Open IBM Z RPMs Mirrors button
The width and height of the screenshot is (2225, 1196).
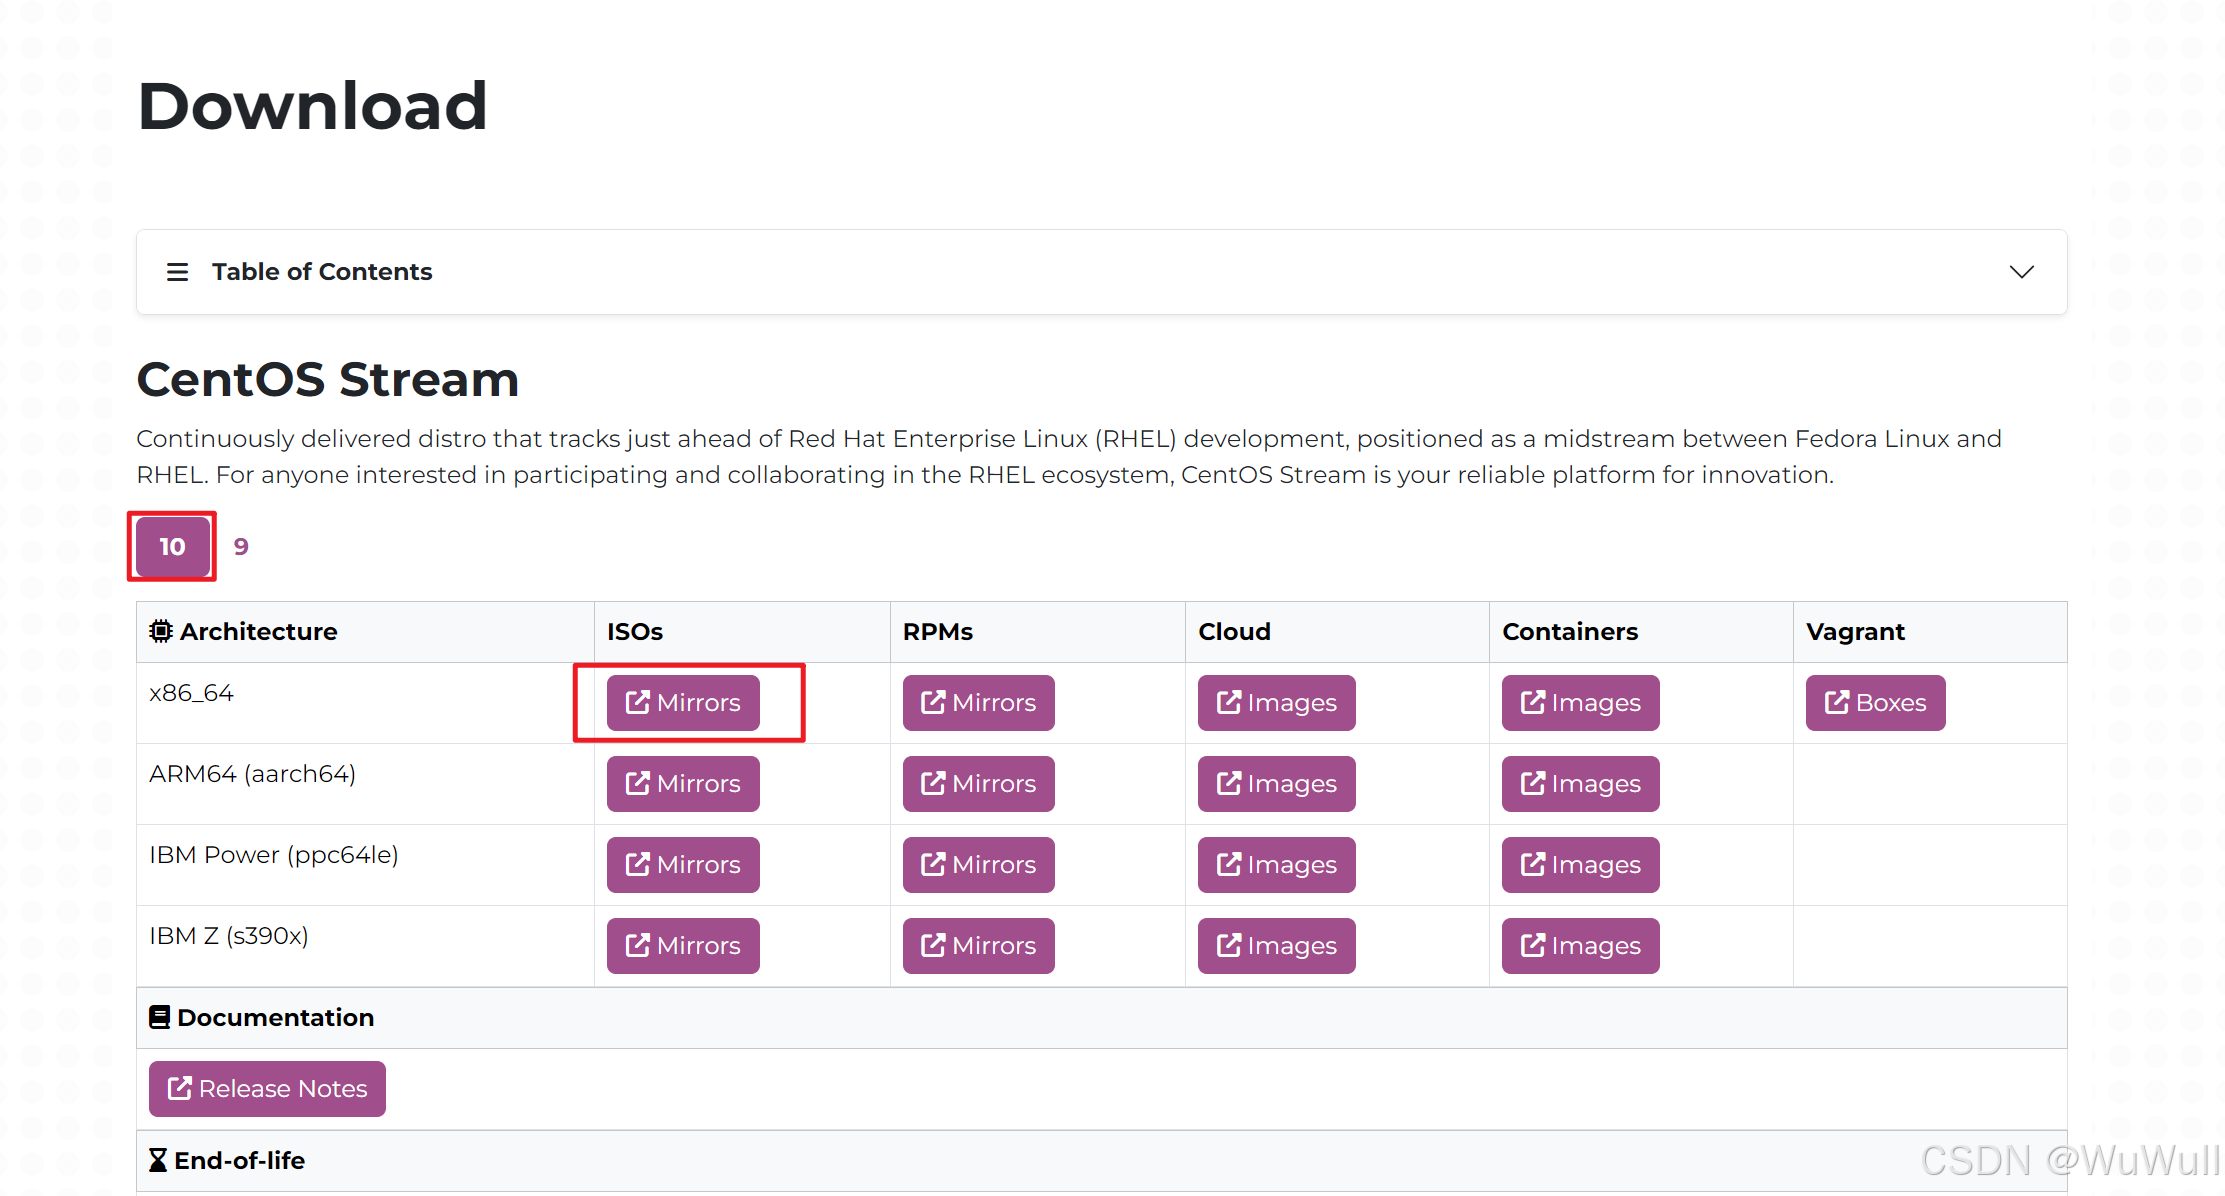pos(978,946)
